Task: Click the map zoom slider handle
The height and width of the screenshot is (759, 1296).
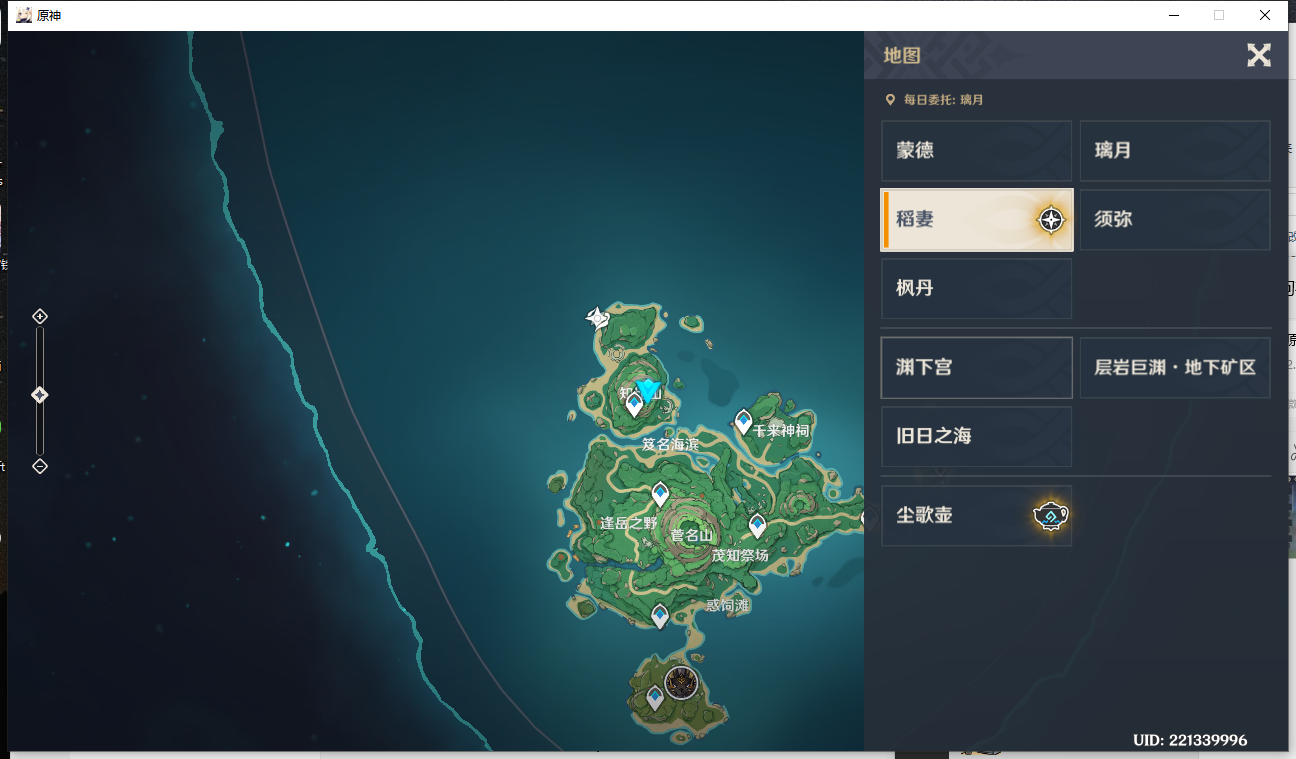Action: pos(40,395)
